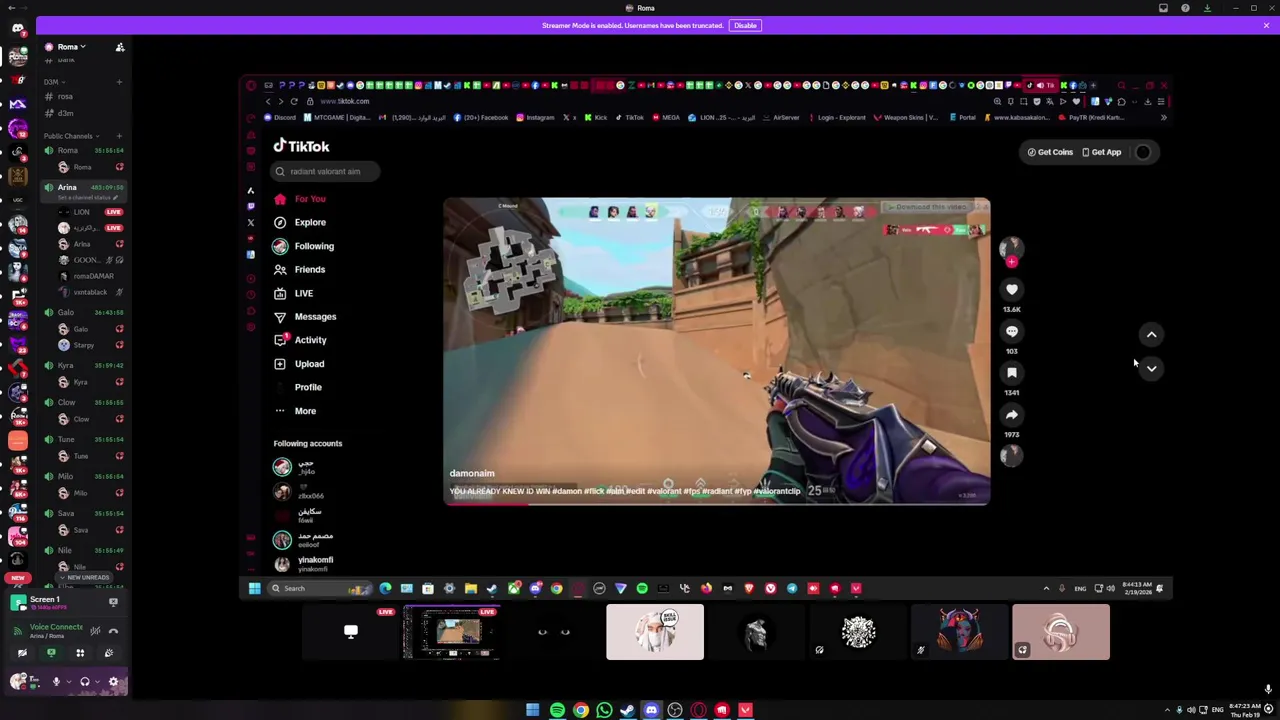Click Get App button on TikTok
Screen dimensions: 1280x720
(x=1101, y=152)
